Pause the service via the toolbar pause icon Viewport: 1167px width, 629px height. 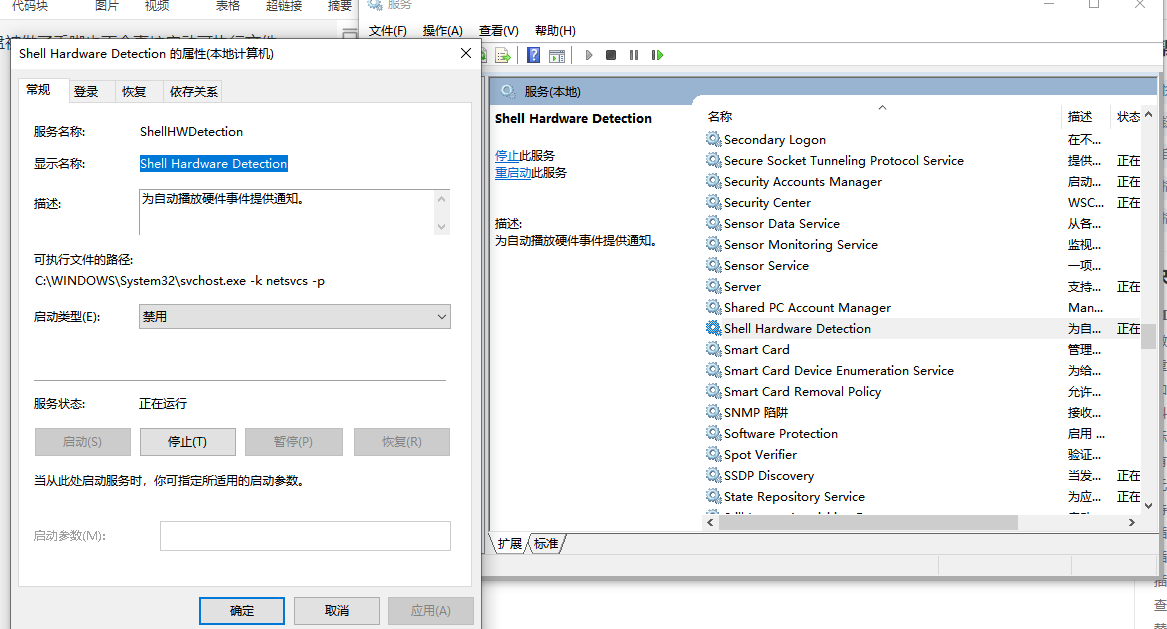tap(634, 55)
